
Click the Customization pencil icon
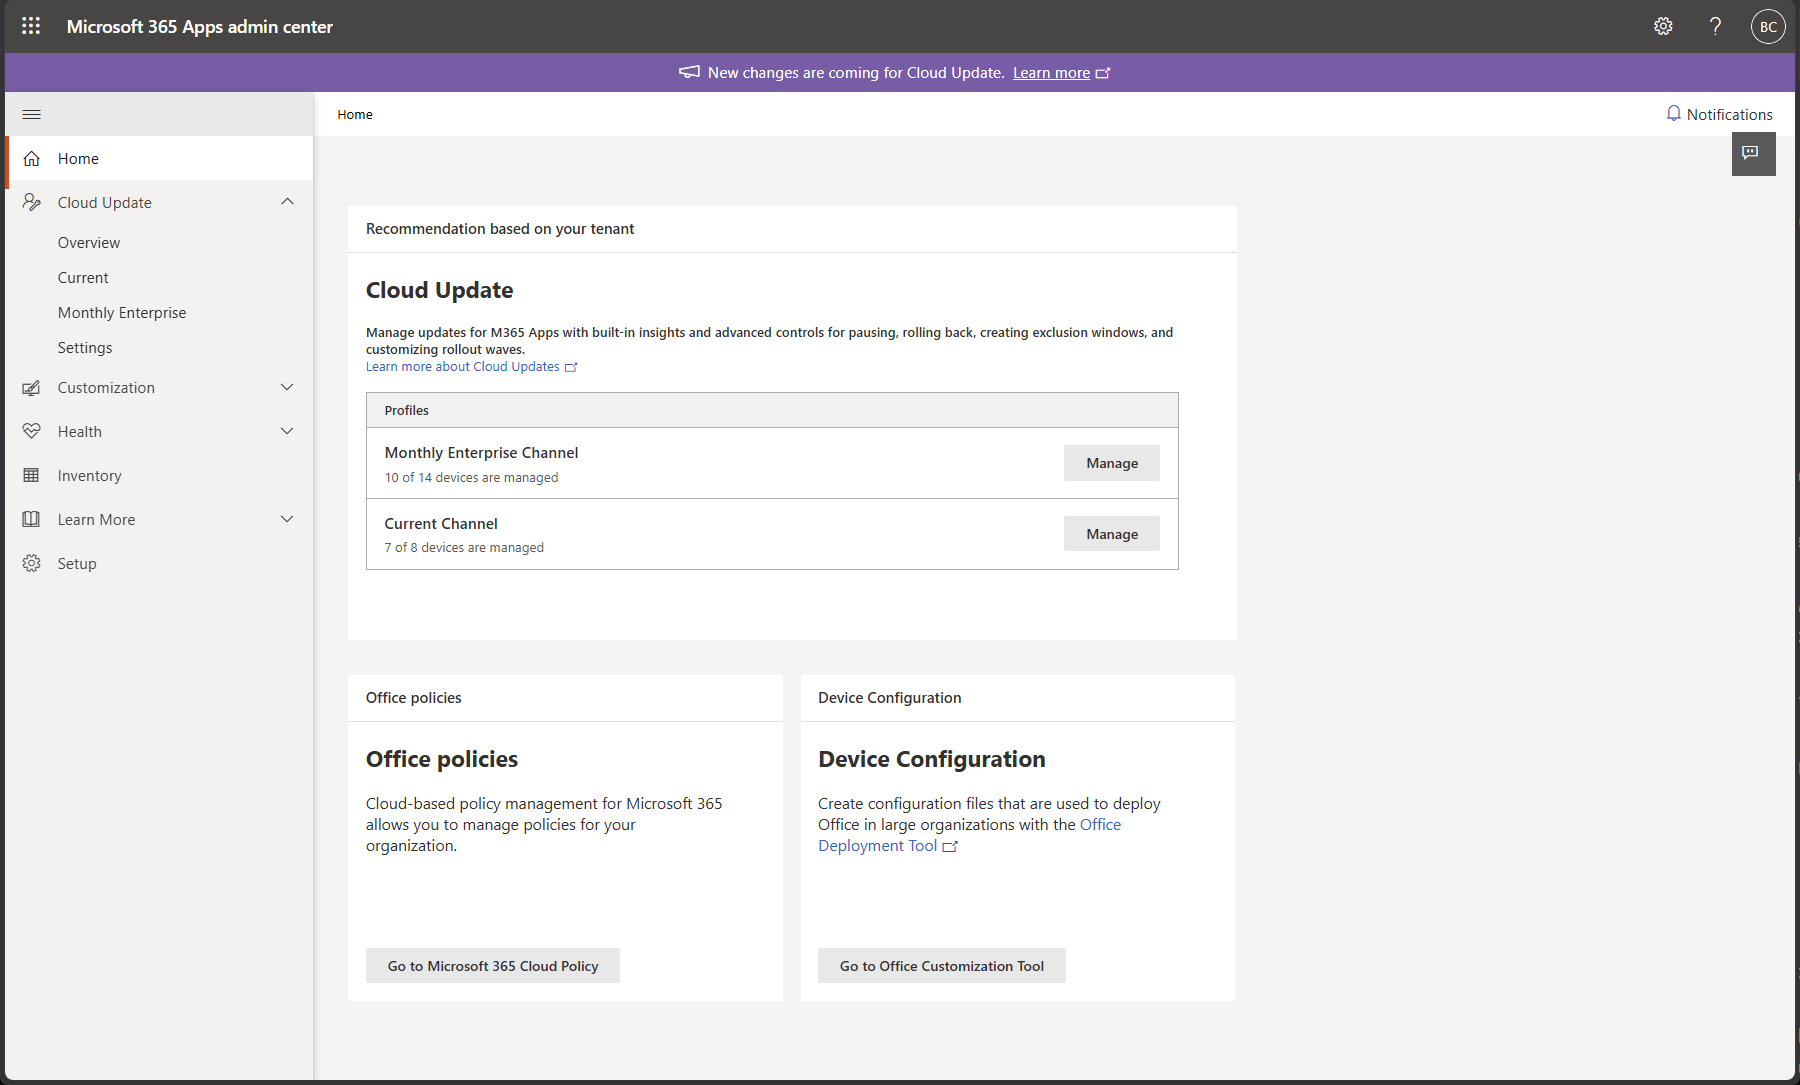[x=32, y=388]
